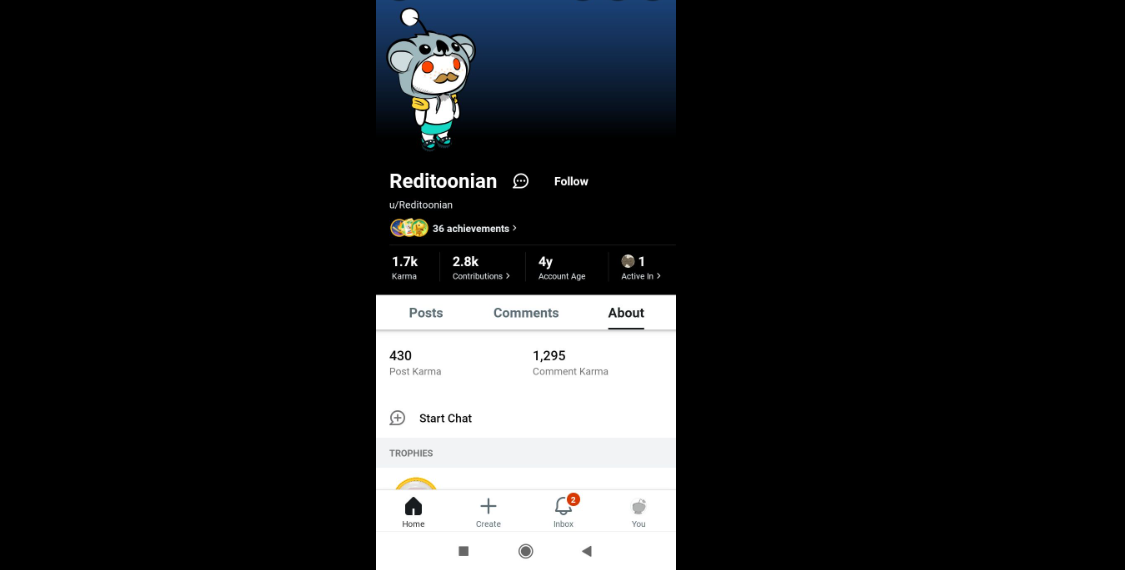Click the gold trophy thumbnail under Trophies
The image size is (1125, 570).
(416, 484)
